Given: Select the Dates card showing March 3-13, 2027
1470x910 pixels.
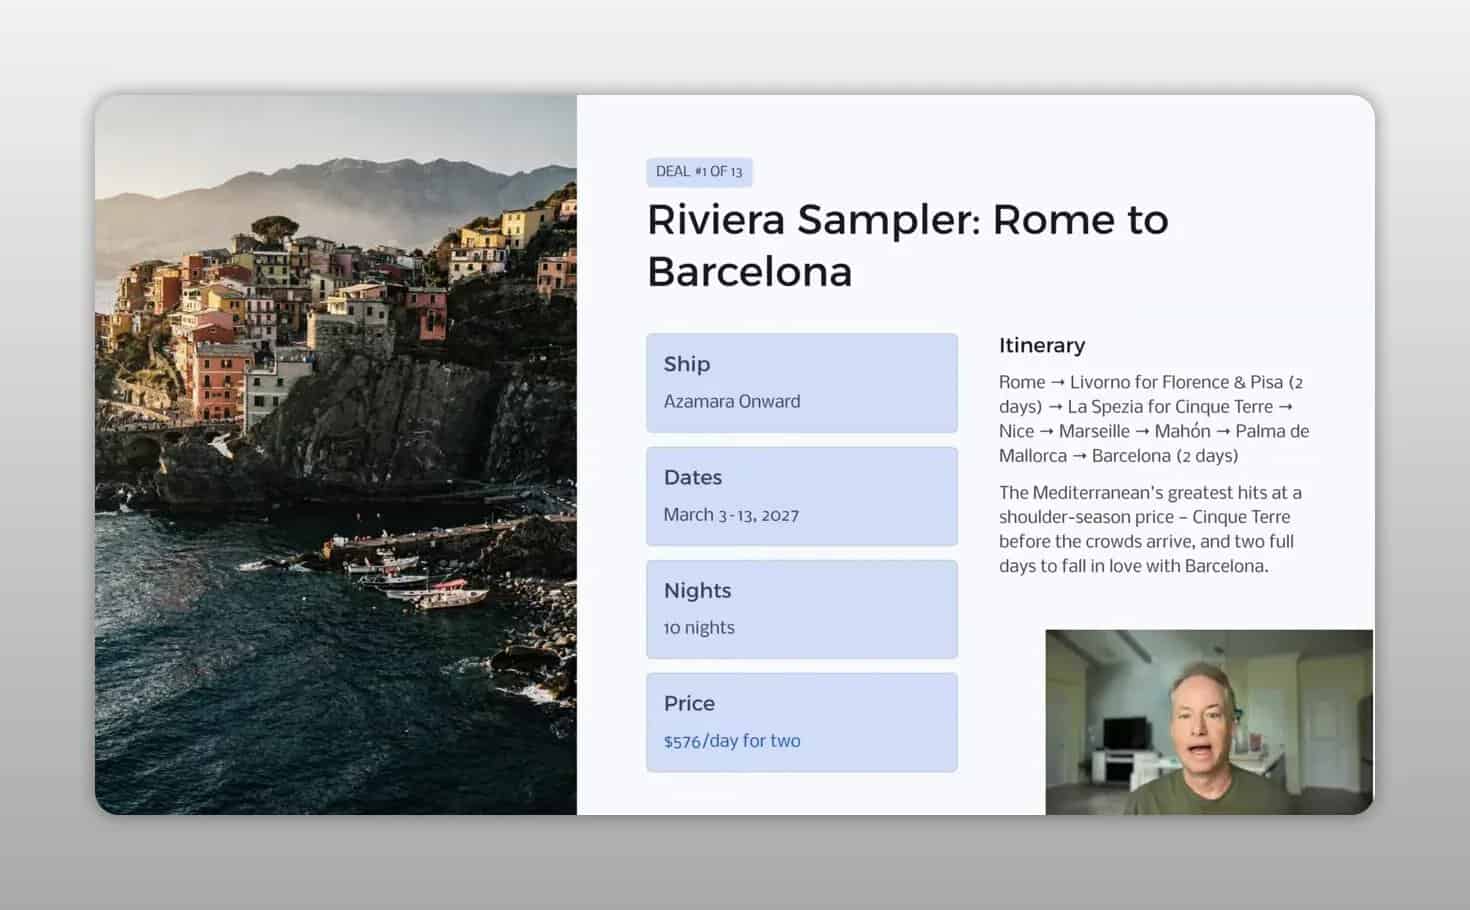Looking at the screenshot, I should [802, 496].
